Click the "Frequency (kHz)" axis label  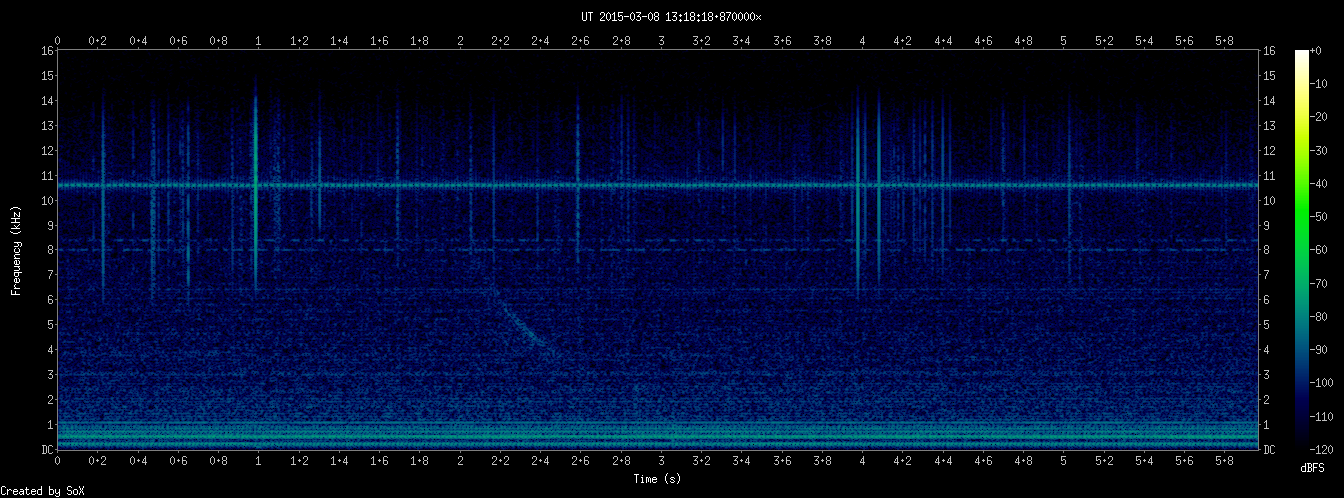pyautogui.click(x=16, y=249)
